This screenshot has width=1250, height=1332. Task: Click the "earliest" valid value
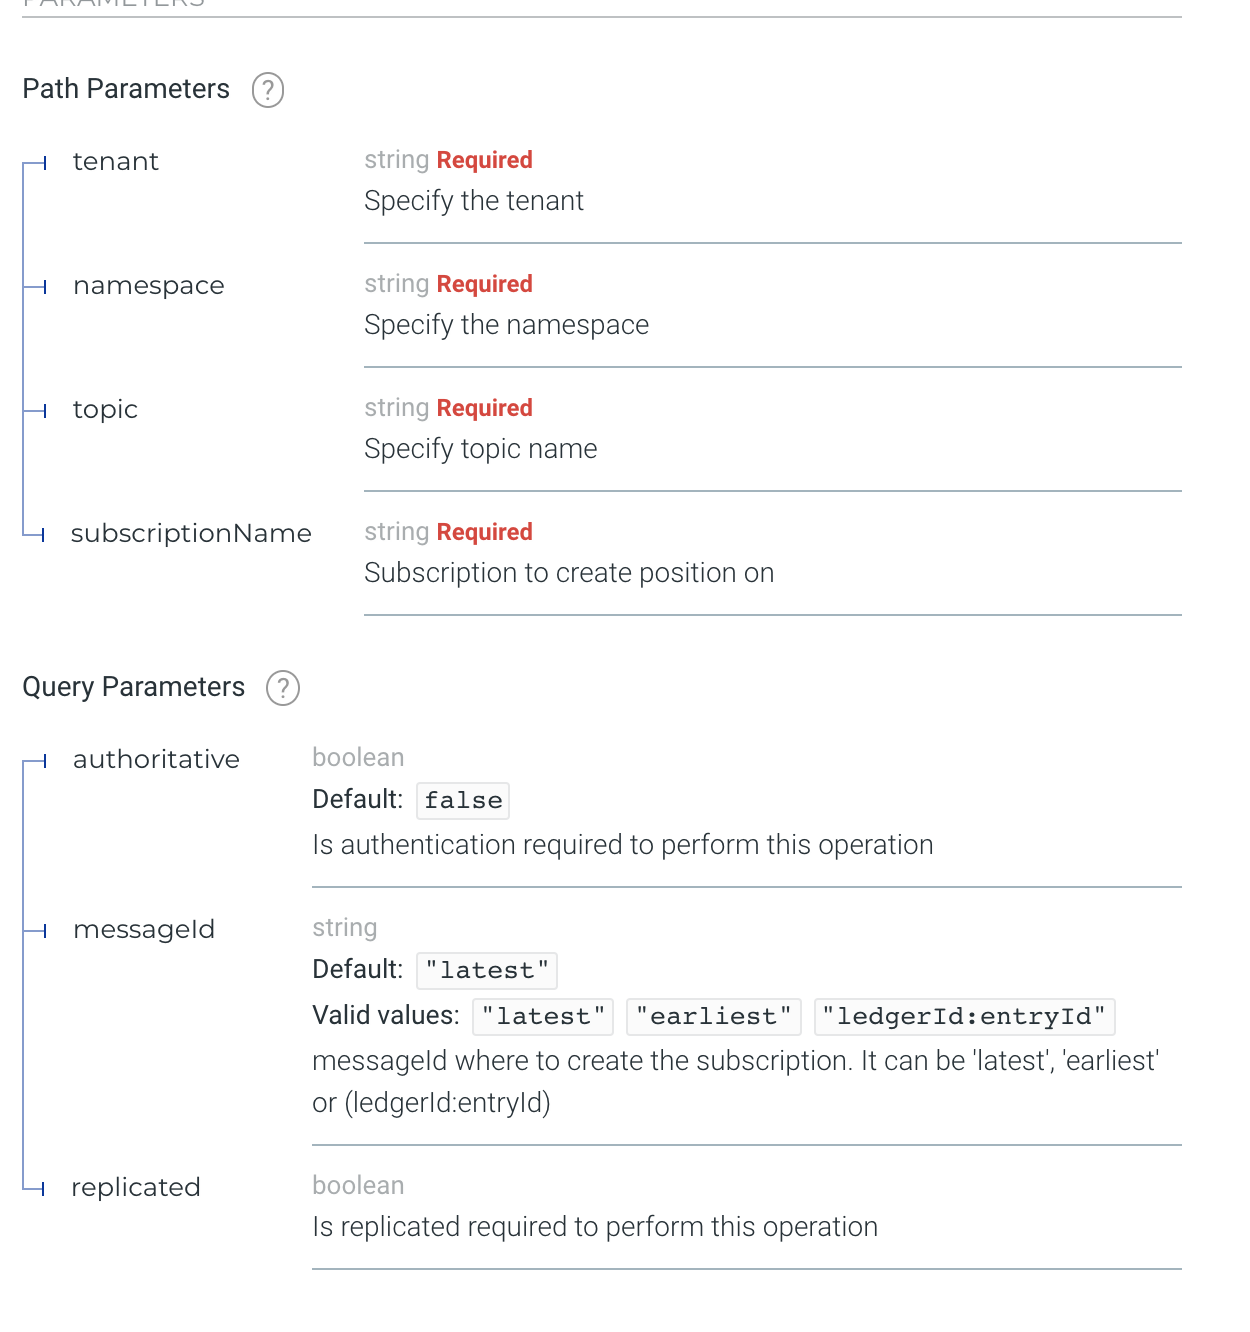coord(713,1017)
